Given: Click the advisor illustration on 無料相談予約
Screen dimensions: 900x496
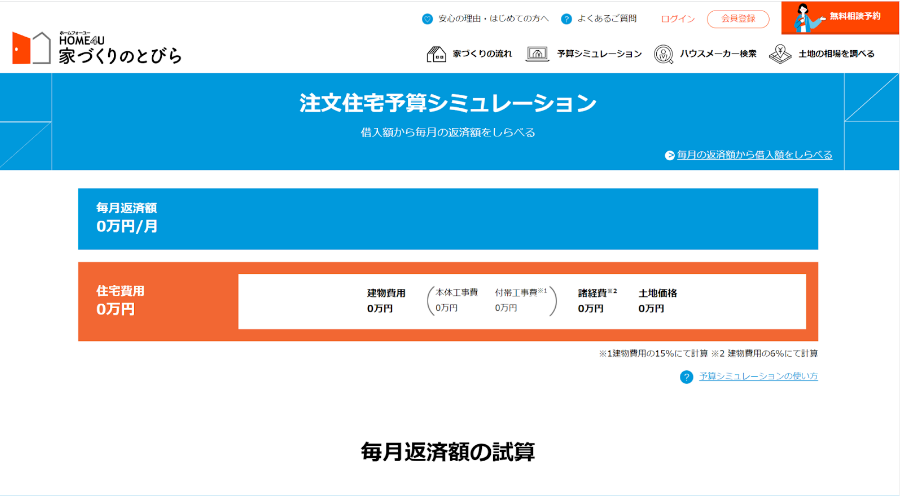Looking at the screenshot, I should 804,18.
